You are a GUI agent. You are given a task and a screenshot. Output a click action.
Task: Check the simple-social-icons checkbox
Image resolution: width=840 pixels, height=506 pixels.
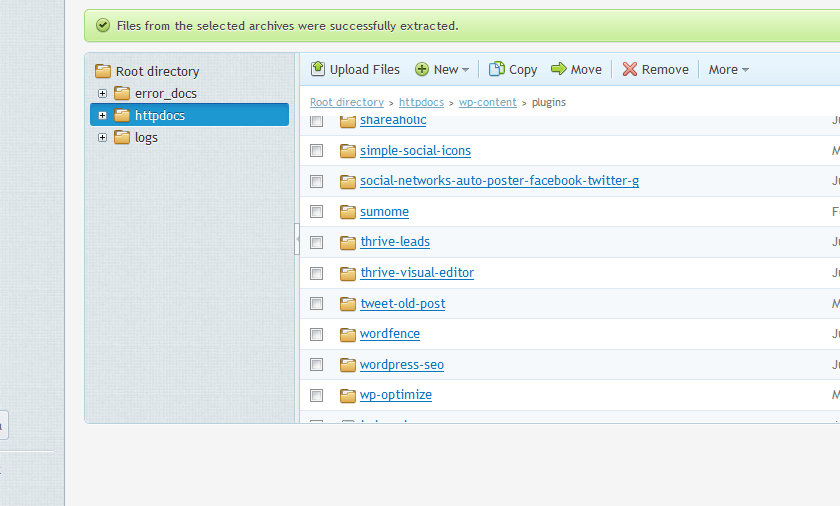(317, 150)
